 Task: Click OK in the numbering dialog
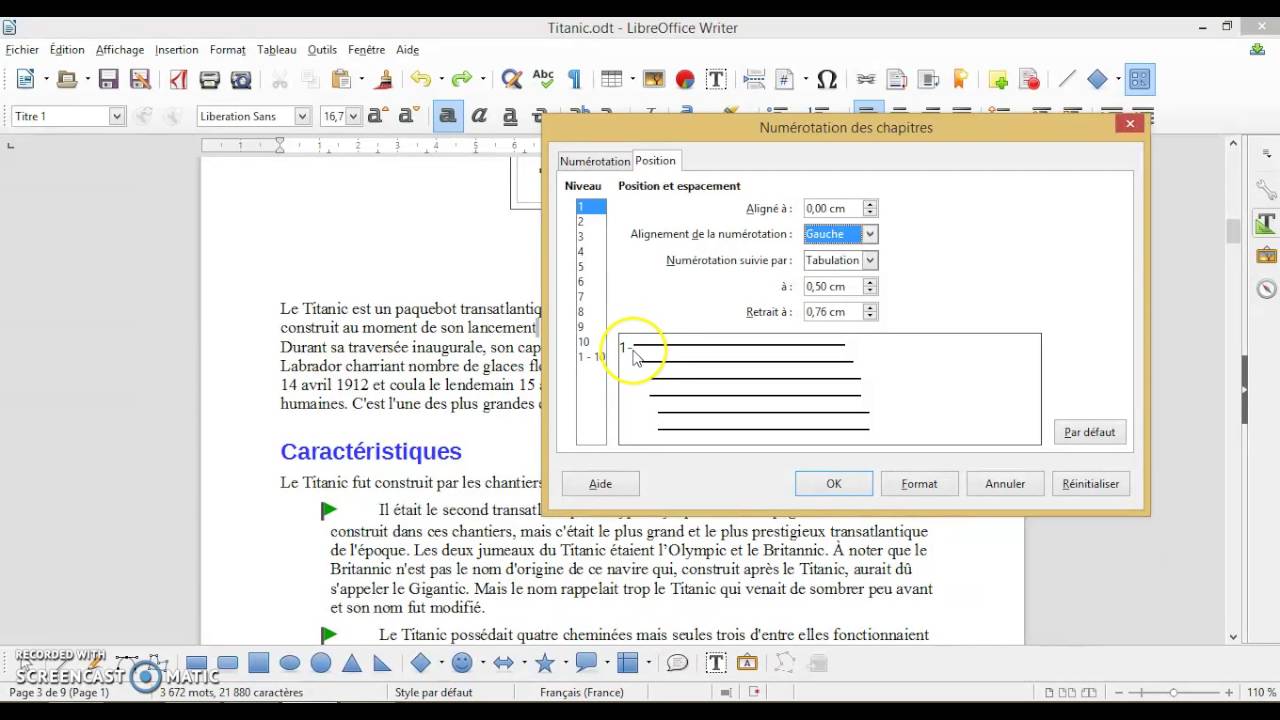click(x=834, y=484)
